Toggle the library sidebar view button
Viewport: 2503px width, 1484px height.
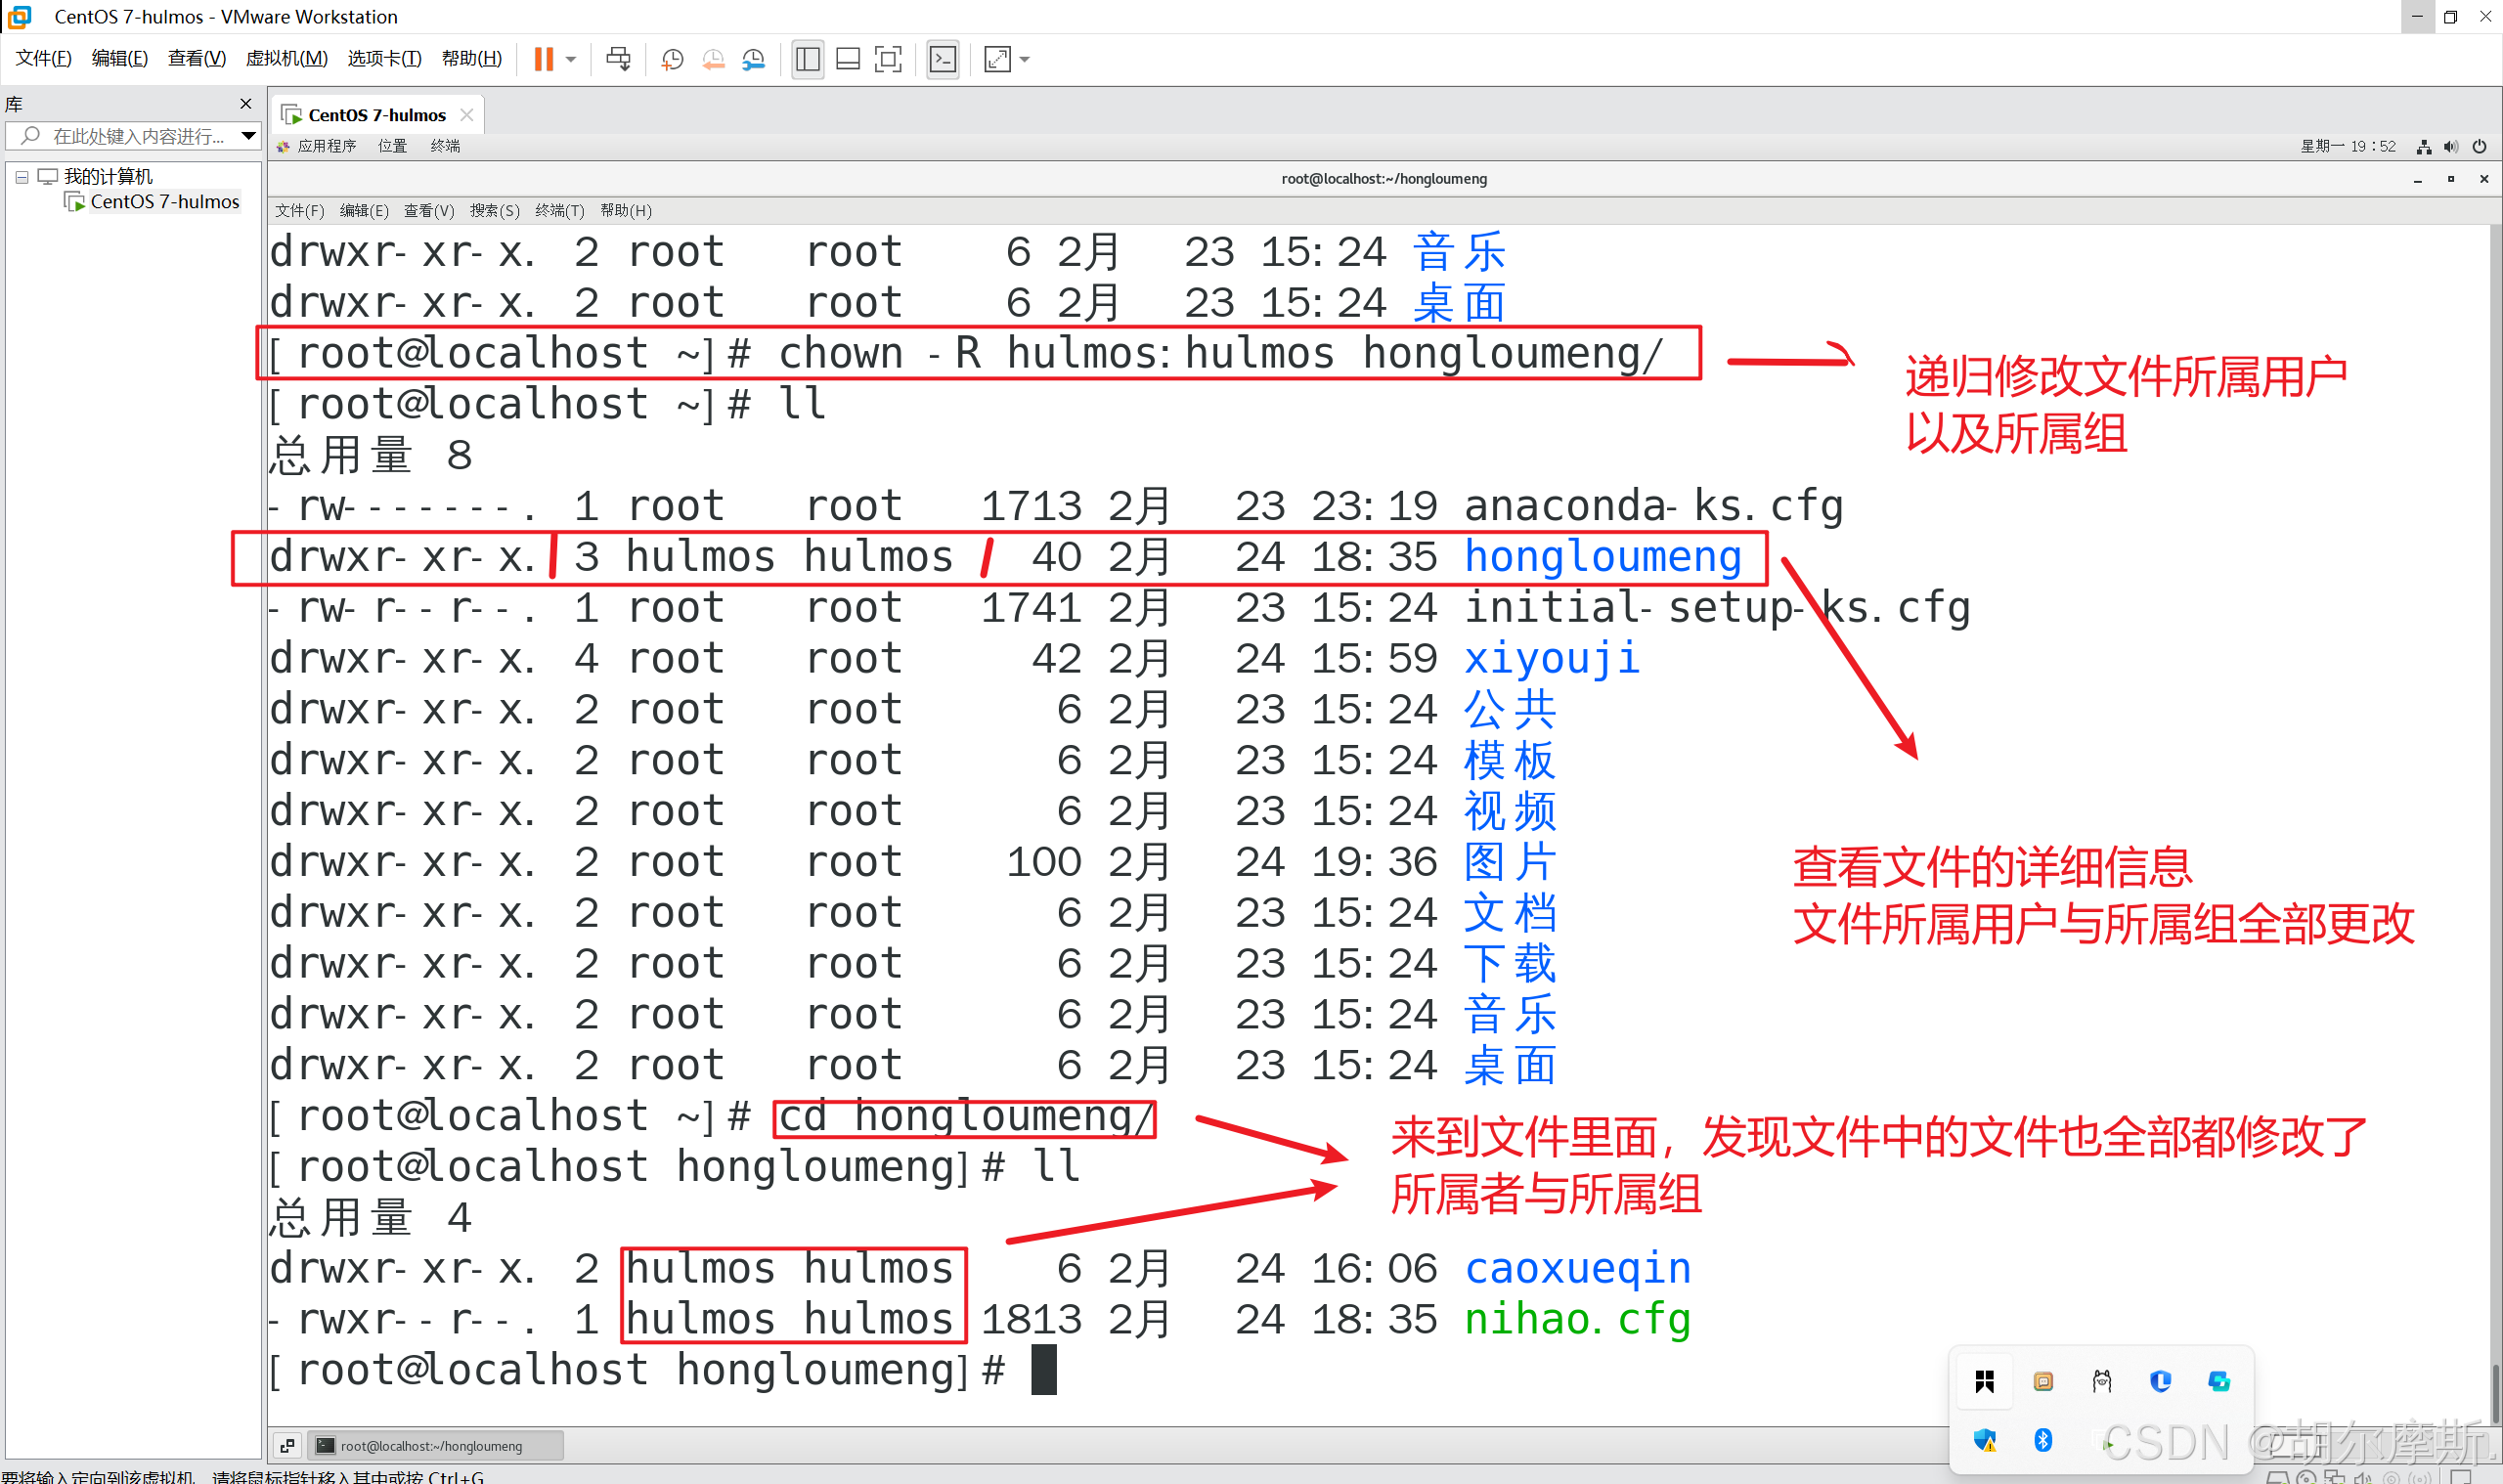[807, 59]
